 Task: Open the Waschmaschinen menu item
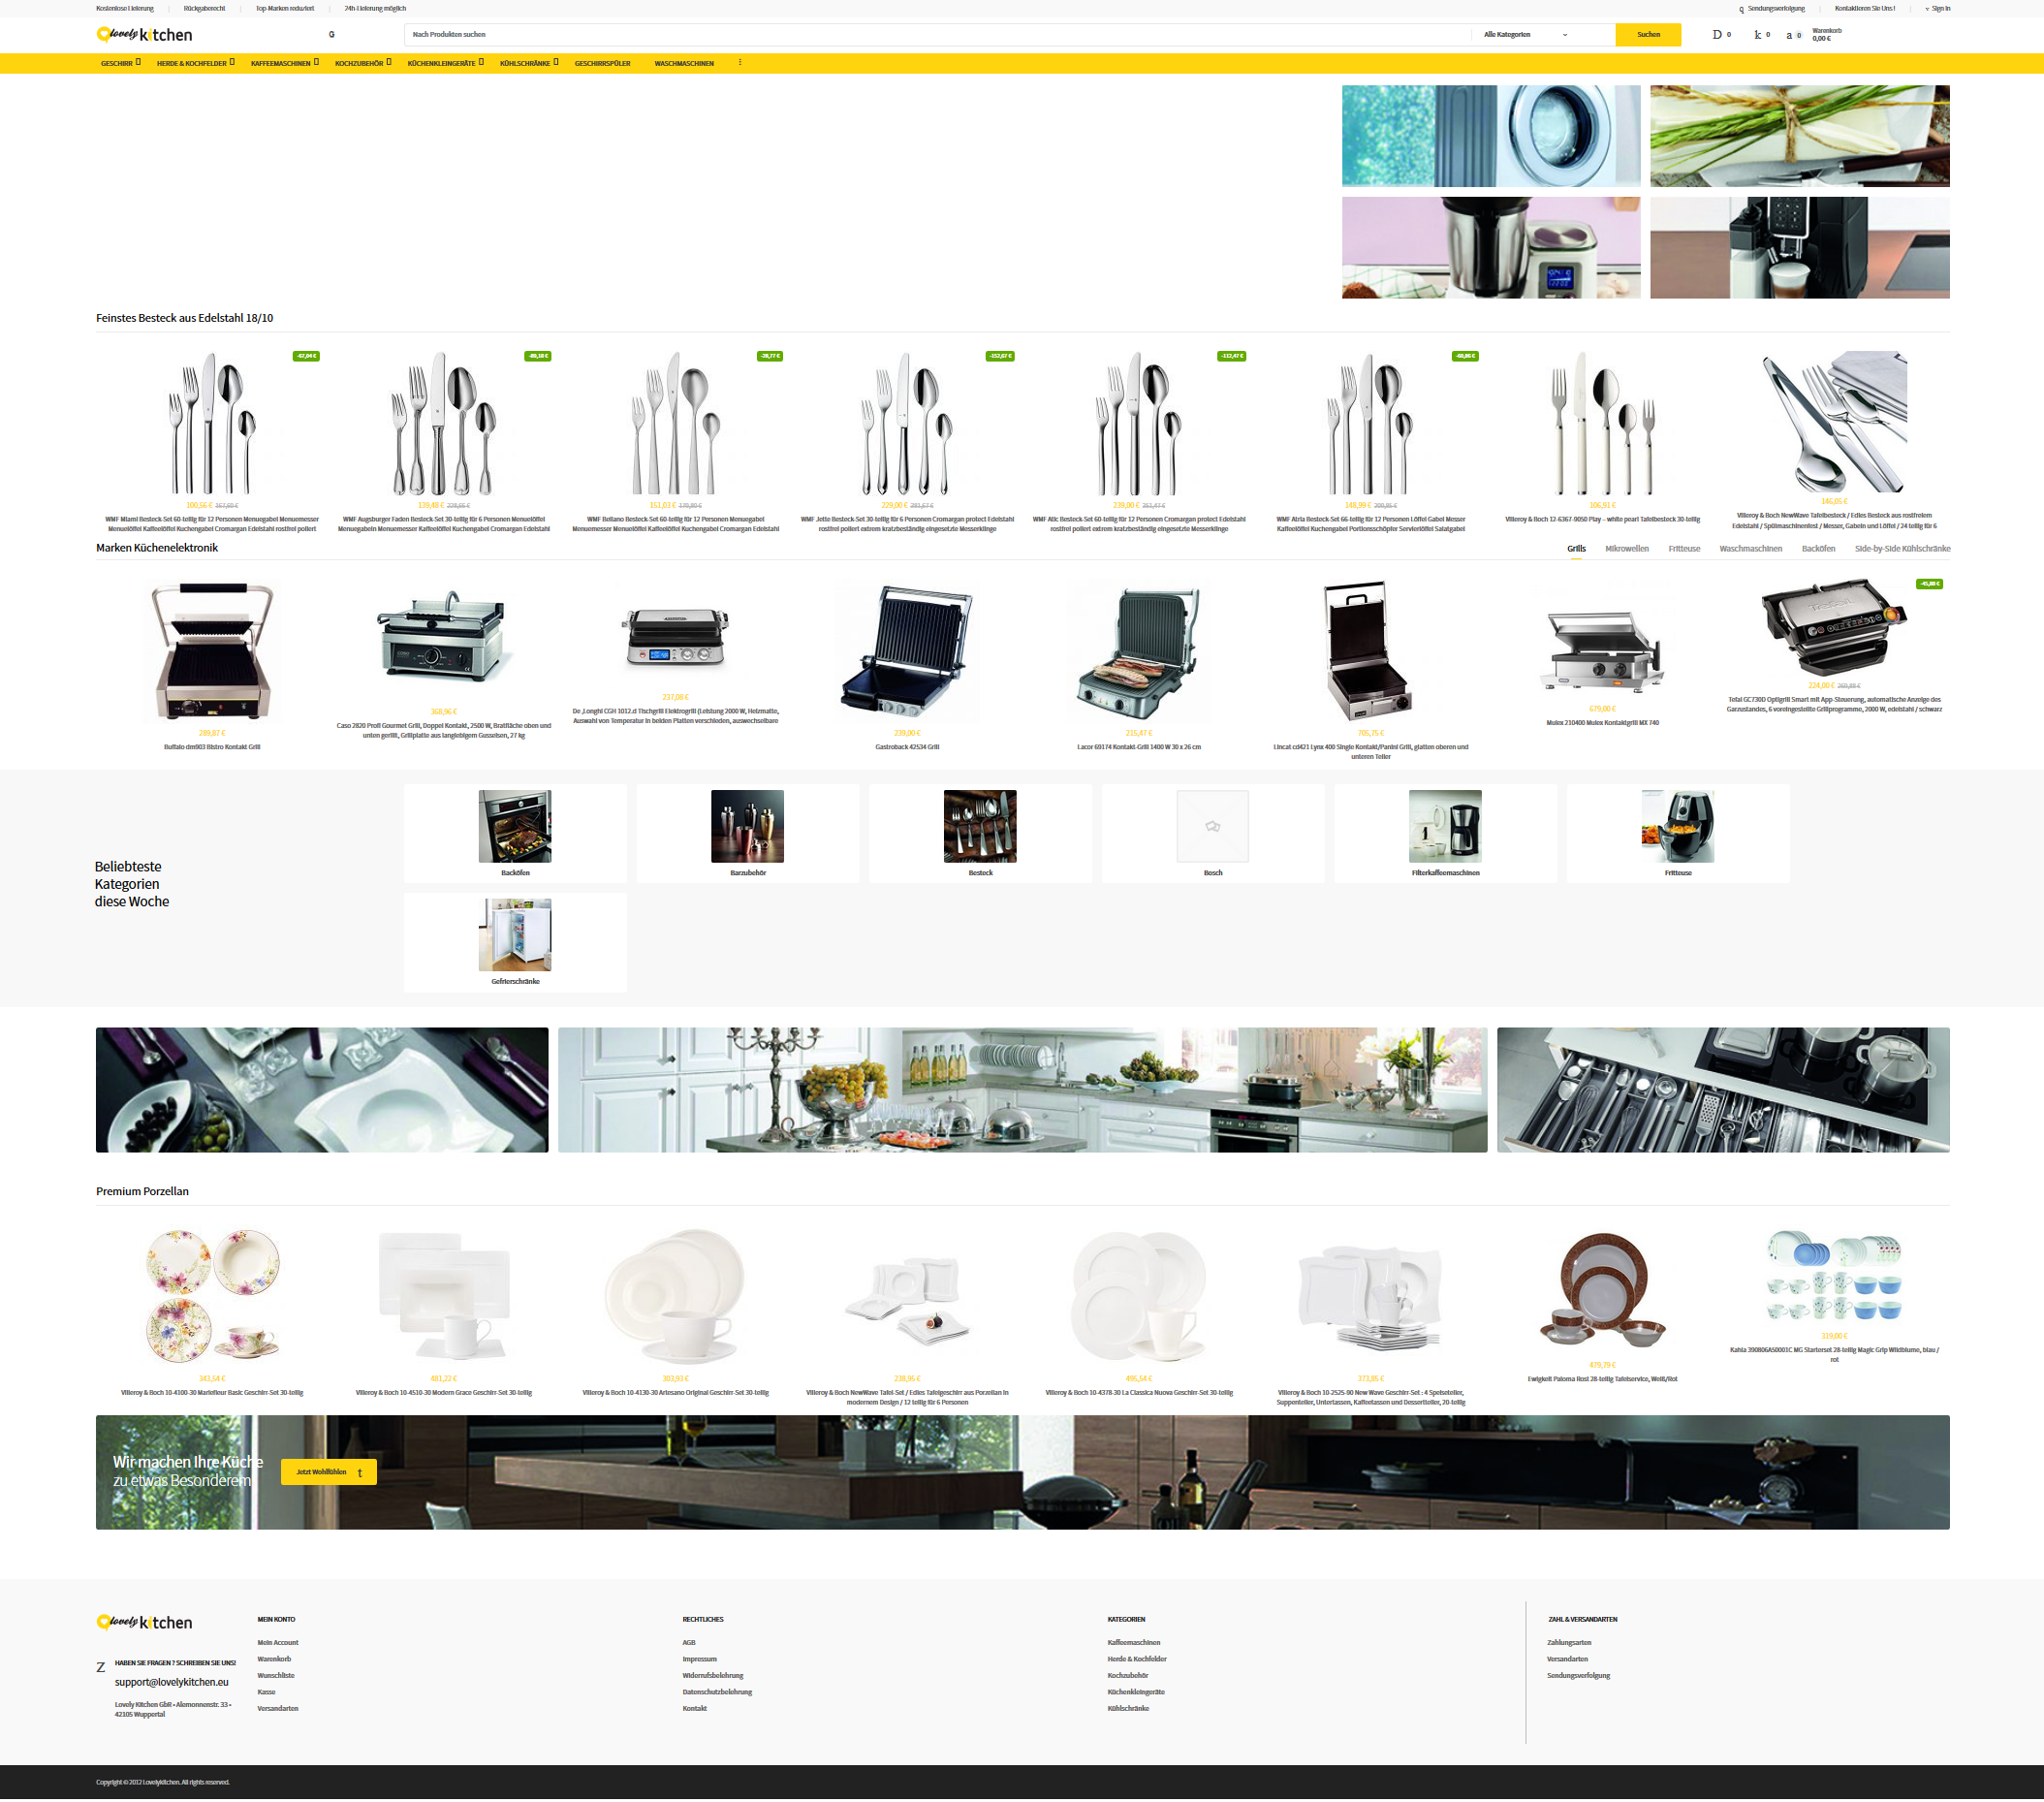click(684, 63)
